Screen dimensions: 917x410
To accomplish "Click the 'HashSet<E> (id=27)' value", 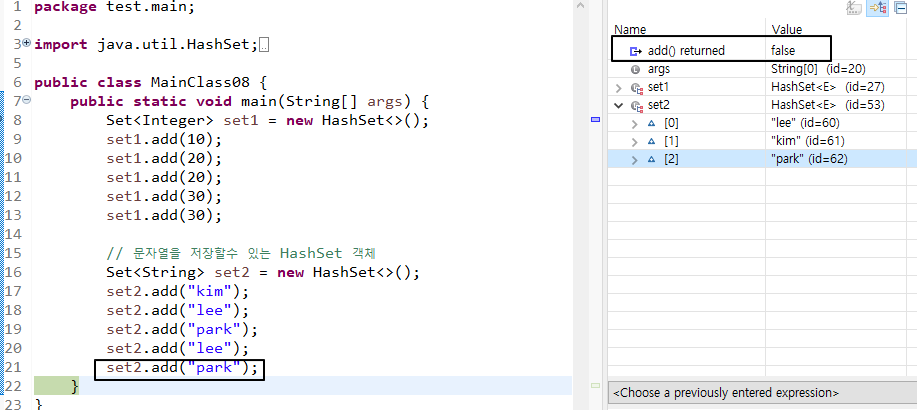I will [x=828, y=87].
